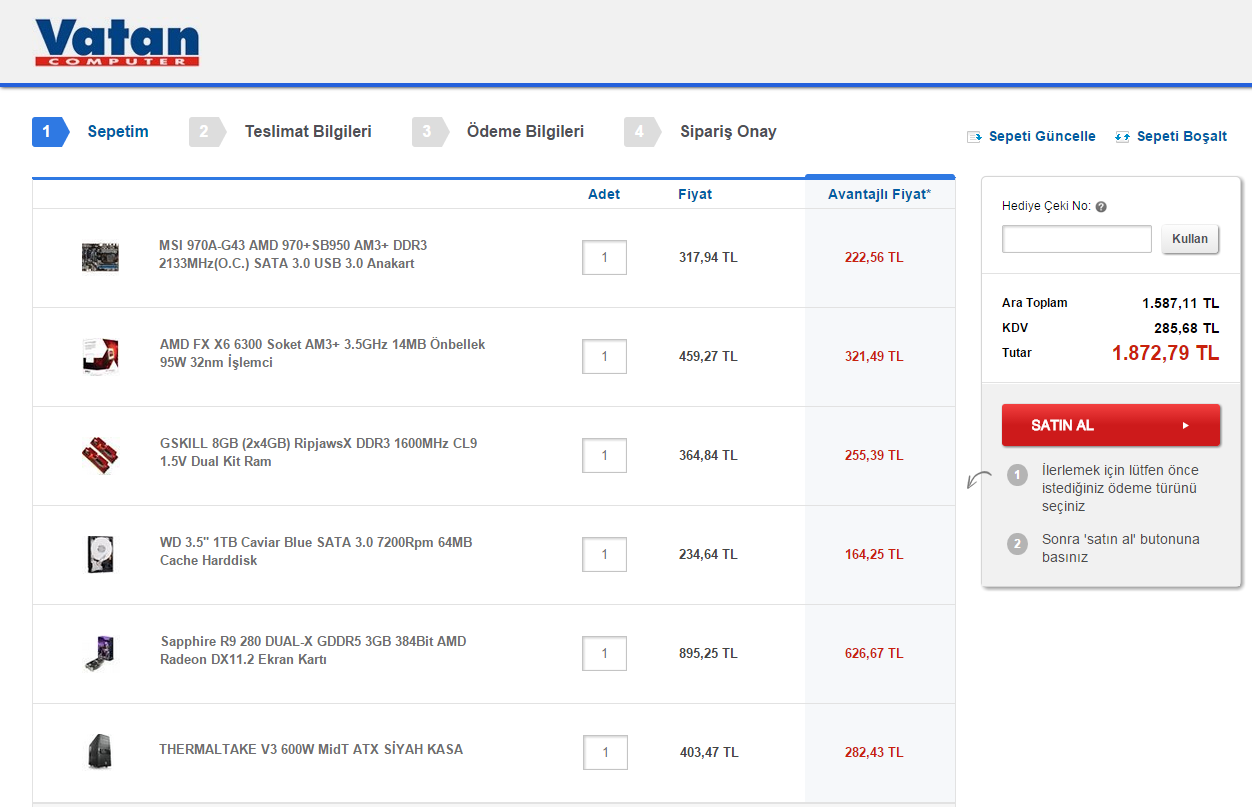Click the quantity field for Sapphire R9 280

tap(604, 653)
